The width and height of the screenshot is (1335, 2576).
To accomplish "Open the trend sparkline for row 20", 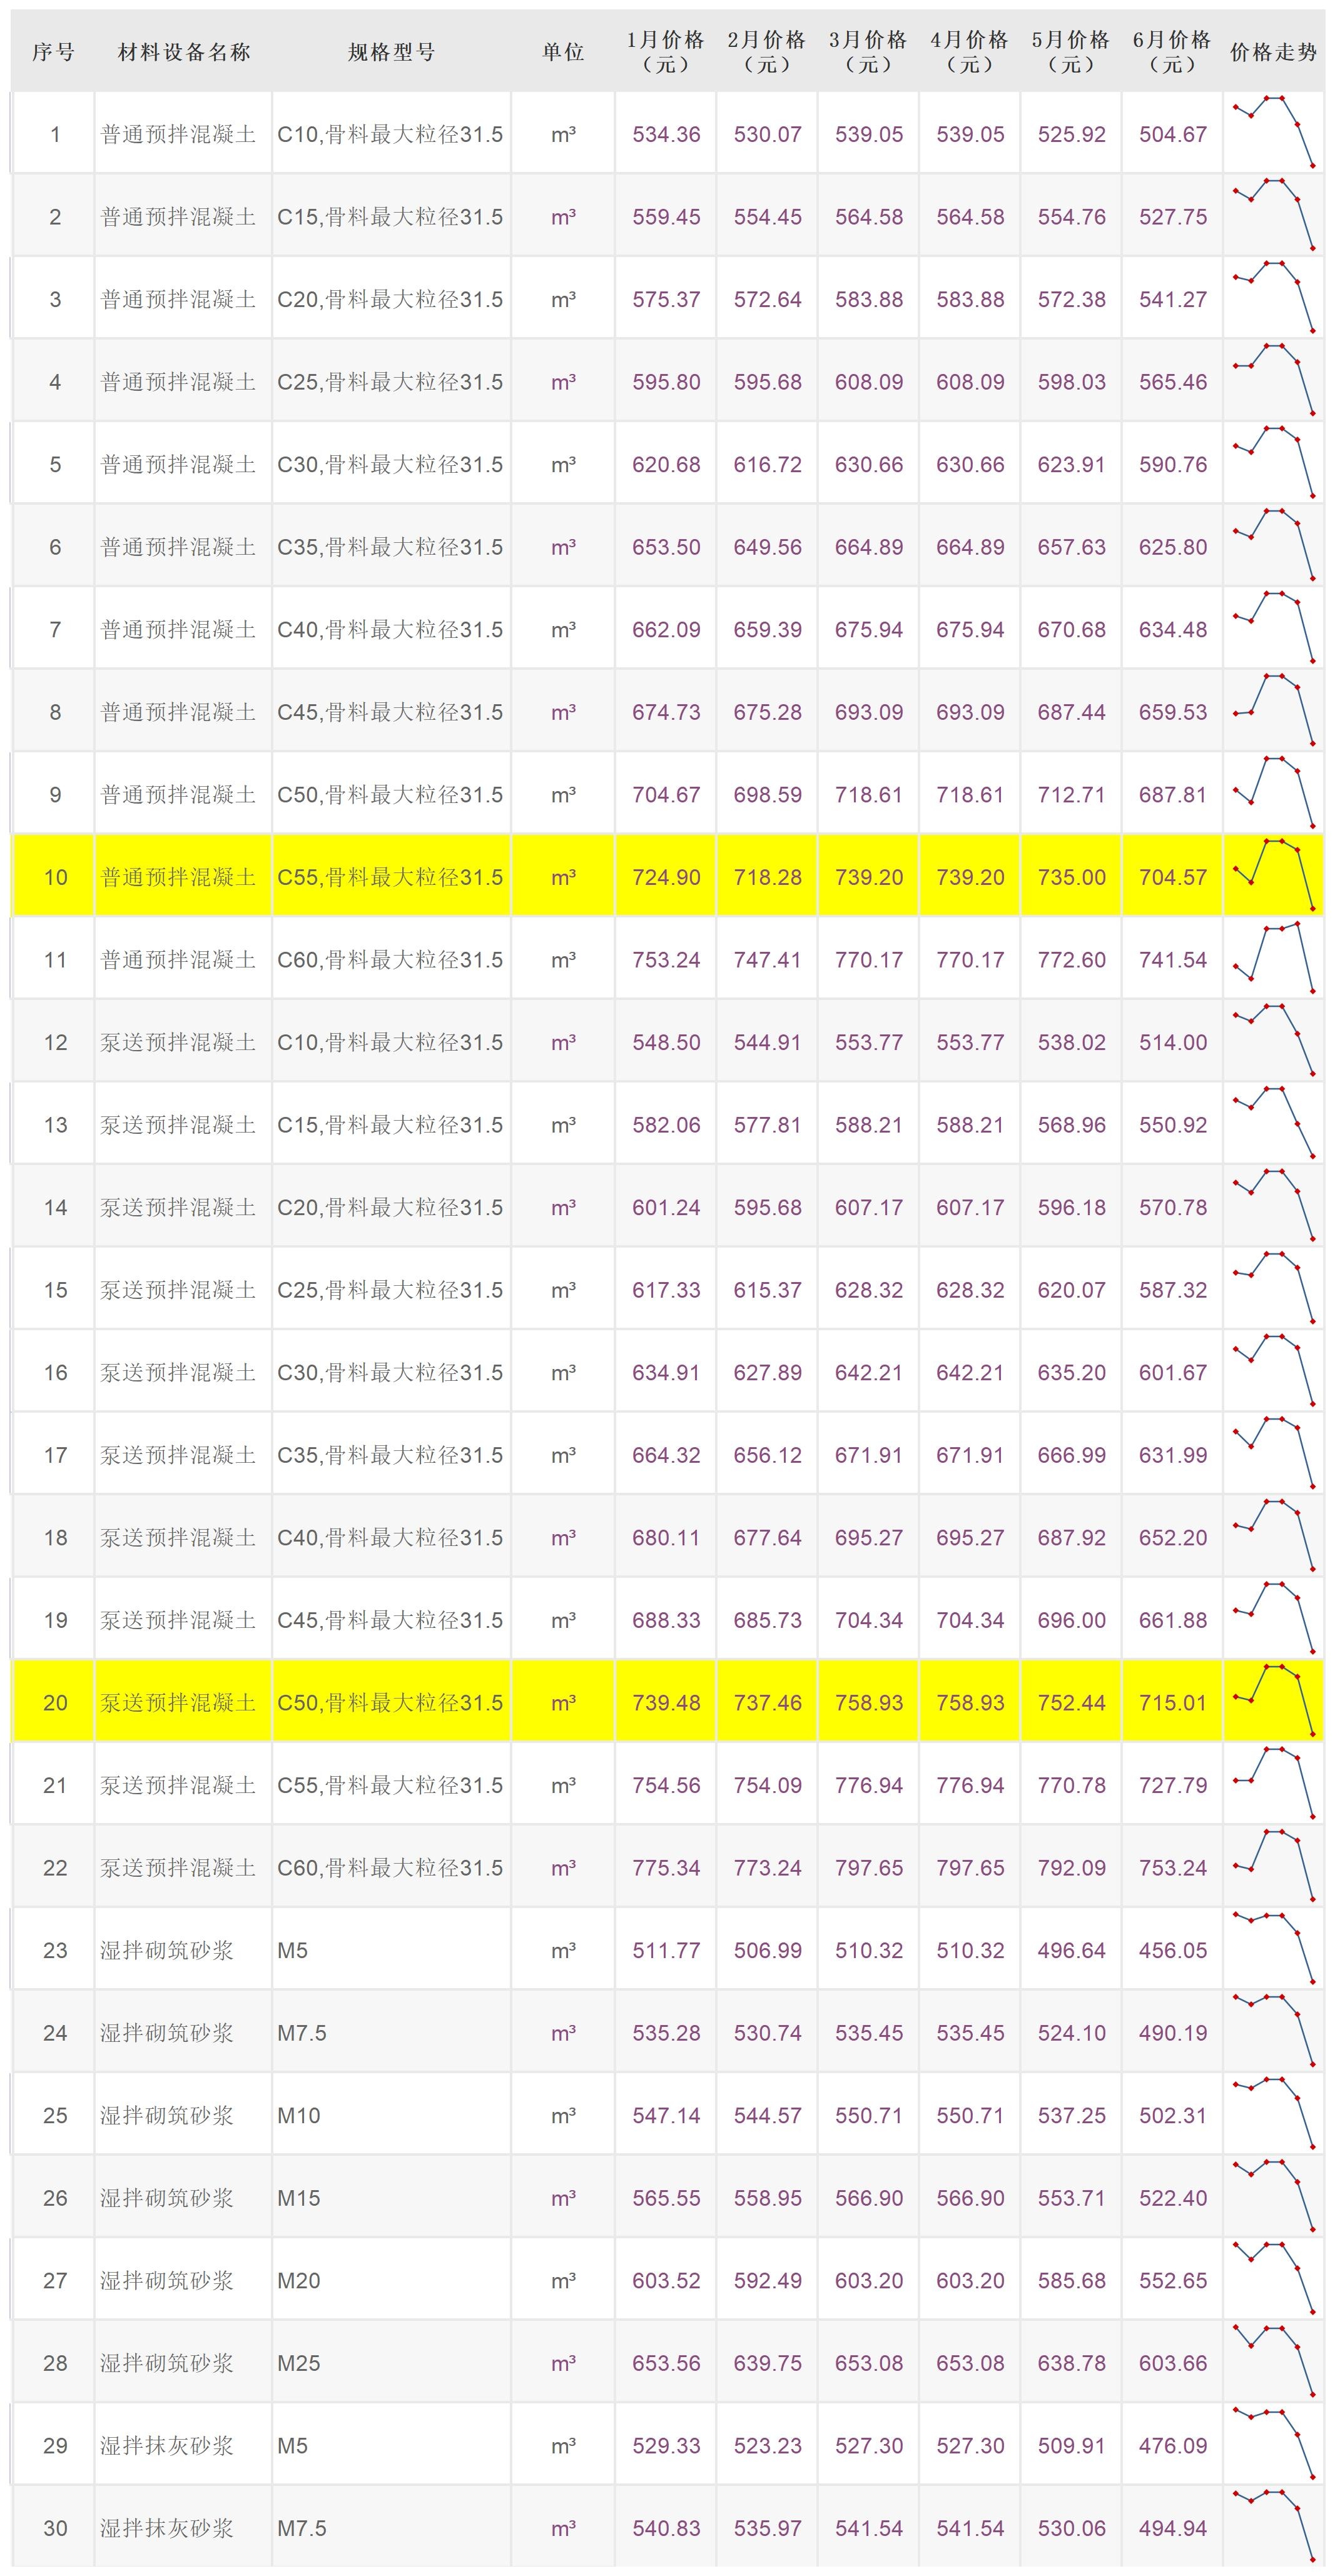I will [x=1273, y=1700].
